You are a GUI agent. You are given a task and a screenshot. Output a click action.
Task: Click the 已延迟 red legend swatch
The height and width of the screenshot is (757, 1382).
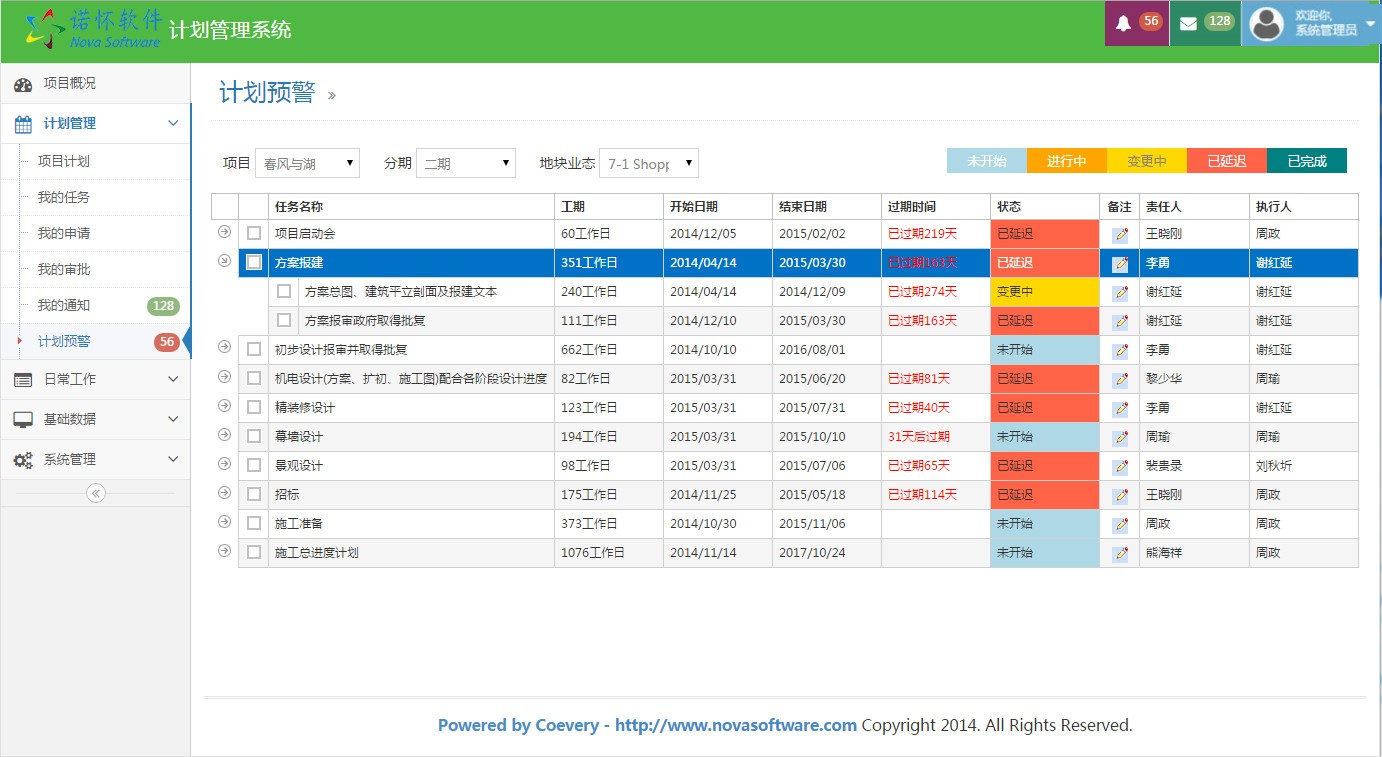1226,161
